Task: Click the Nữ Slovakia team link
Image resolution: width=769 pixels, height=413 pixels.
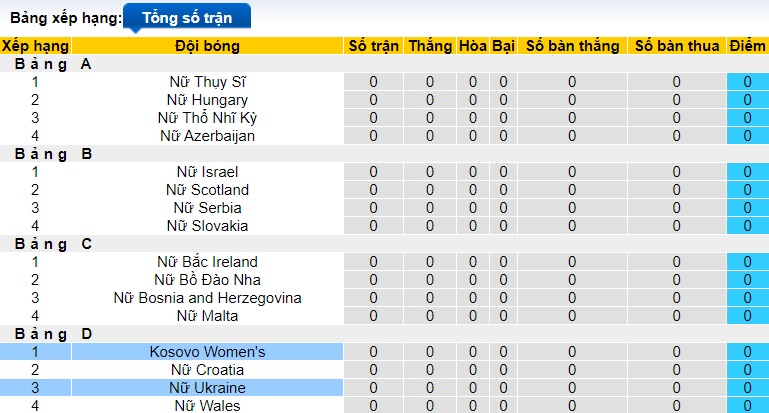Action: point(207,226)
